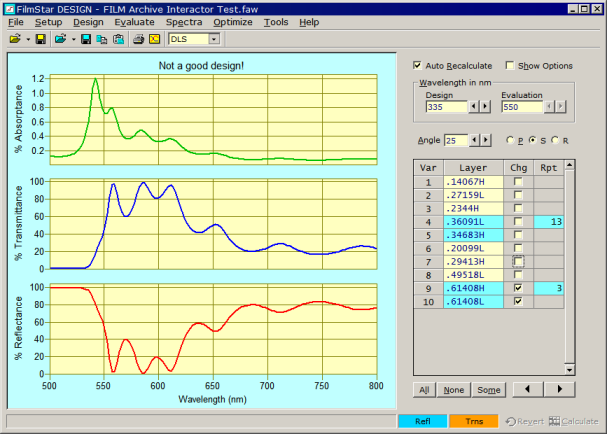Click the printer icon

138,39
